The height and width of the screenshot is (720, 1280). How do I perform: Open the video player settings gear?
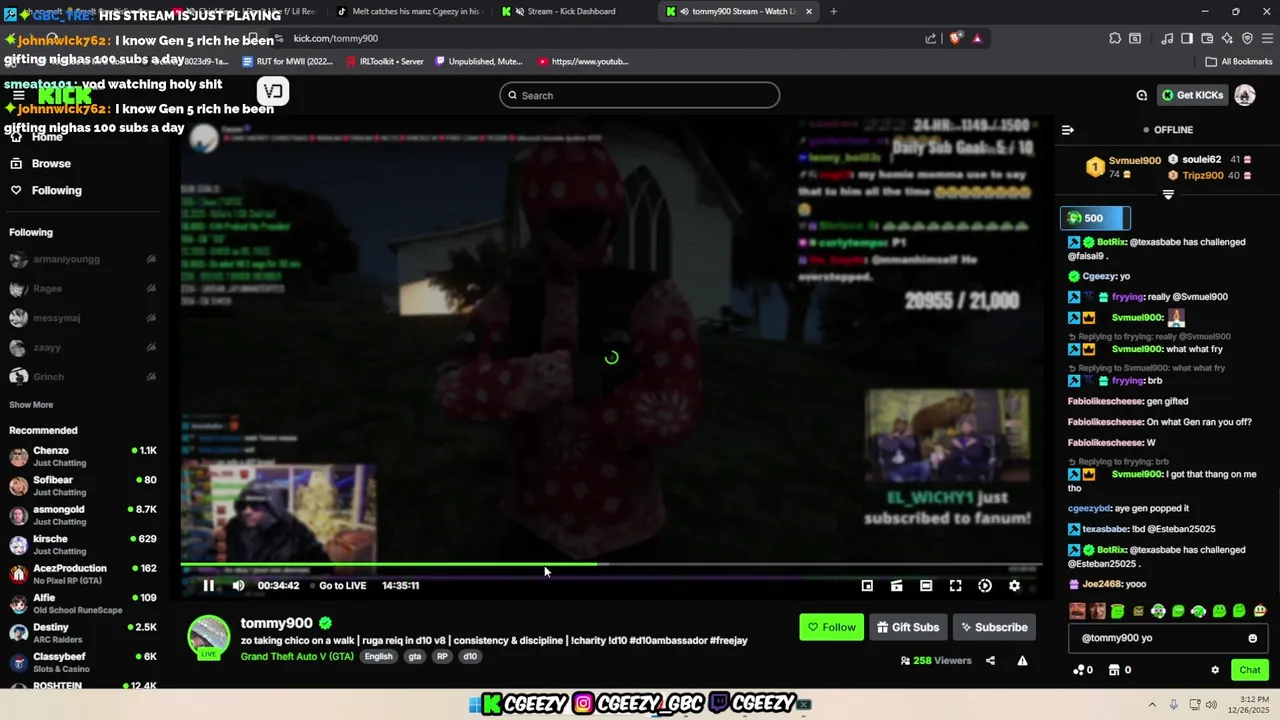tap(1014, 586)
